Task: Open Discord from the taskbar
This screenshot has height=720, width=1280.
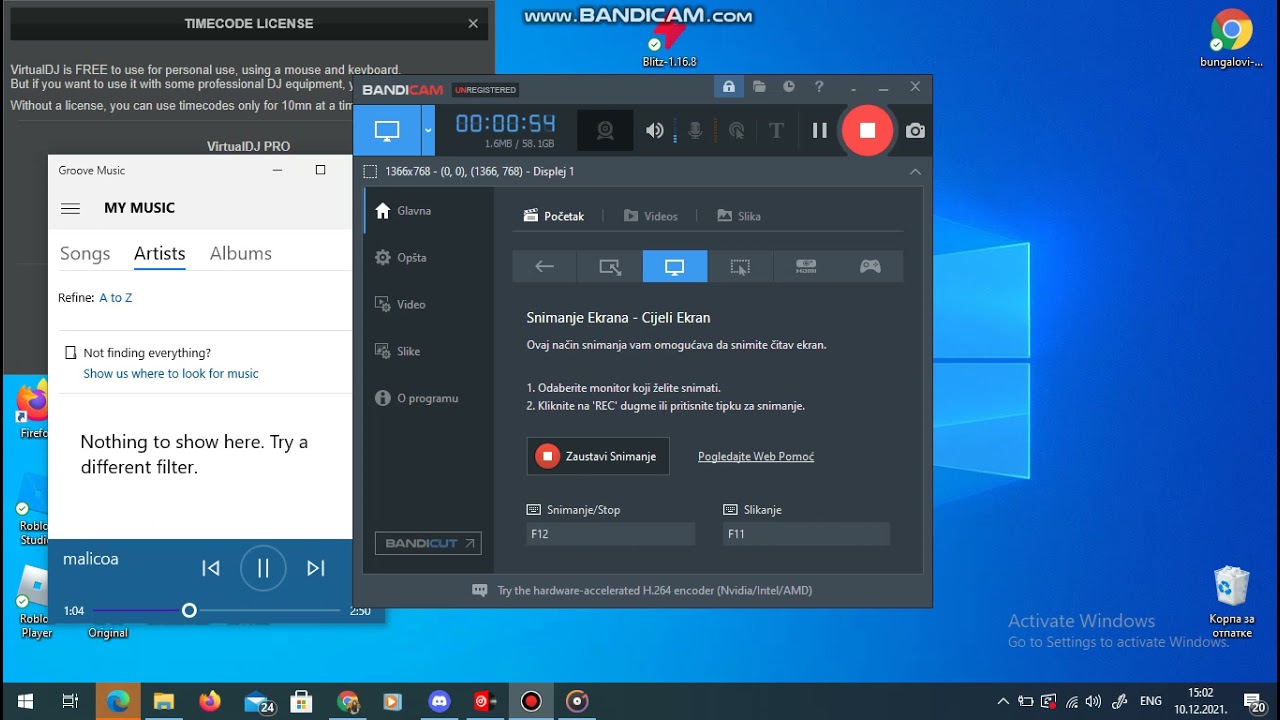Action: coord(439,701)
